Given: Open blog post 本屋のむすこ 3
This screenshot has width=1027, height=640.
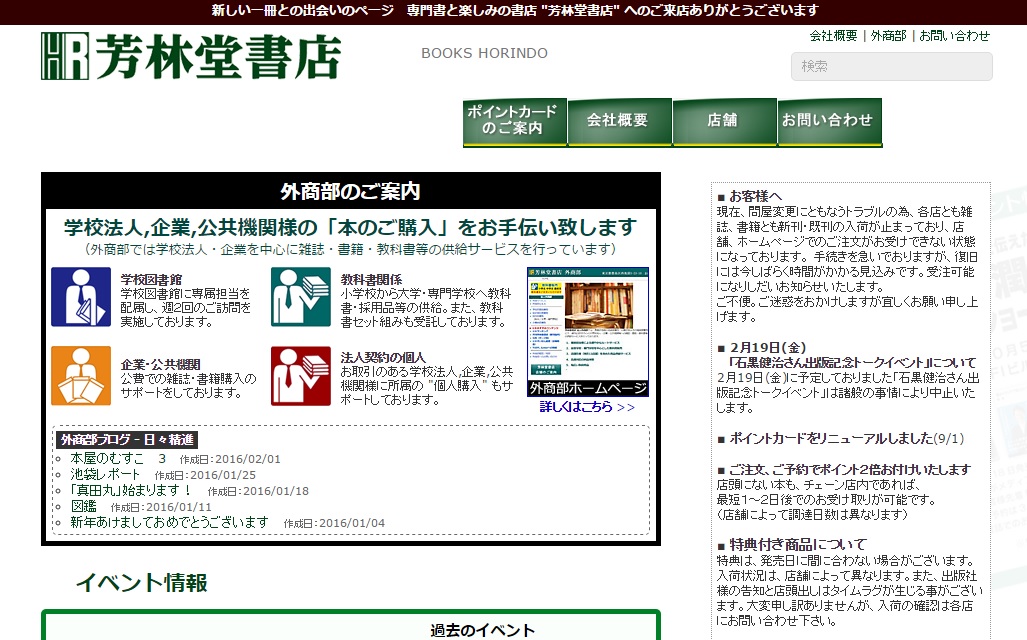Looking at the screenshot, I should click(118, 459).
